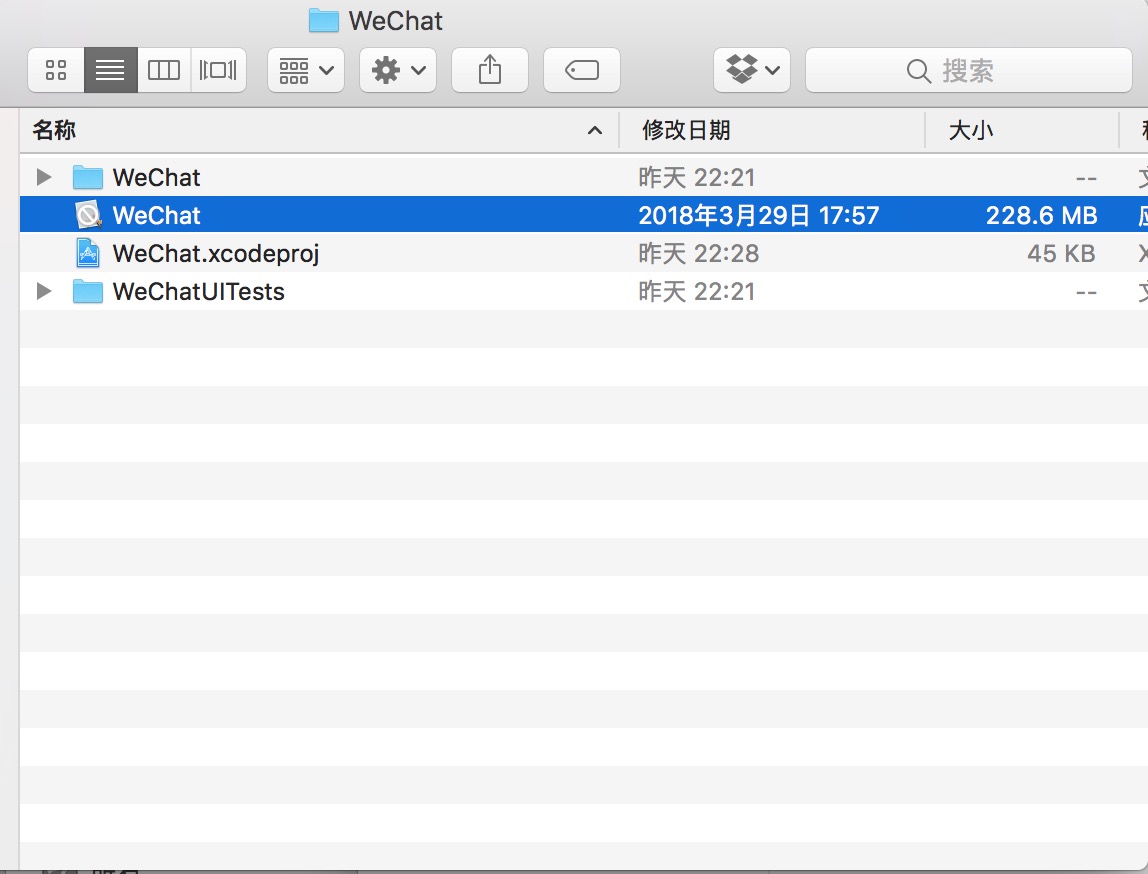Click the WeChat folder proxy icon in title bar
This screenshot has width=1148, height=874.
tap(324, 20)
